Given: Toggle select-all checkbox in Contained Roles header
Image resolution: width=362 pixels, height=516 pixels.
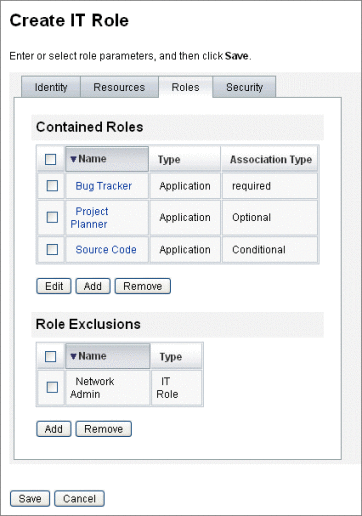Looking at the screenshot, I should click(51, 159).
